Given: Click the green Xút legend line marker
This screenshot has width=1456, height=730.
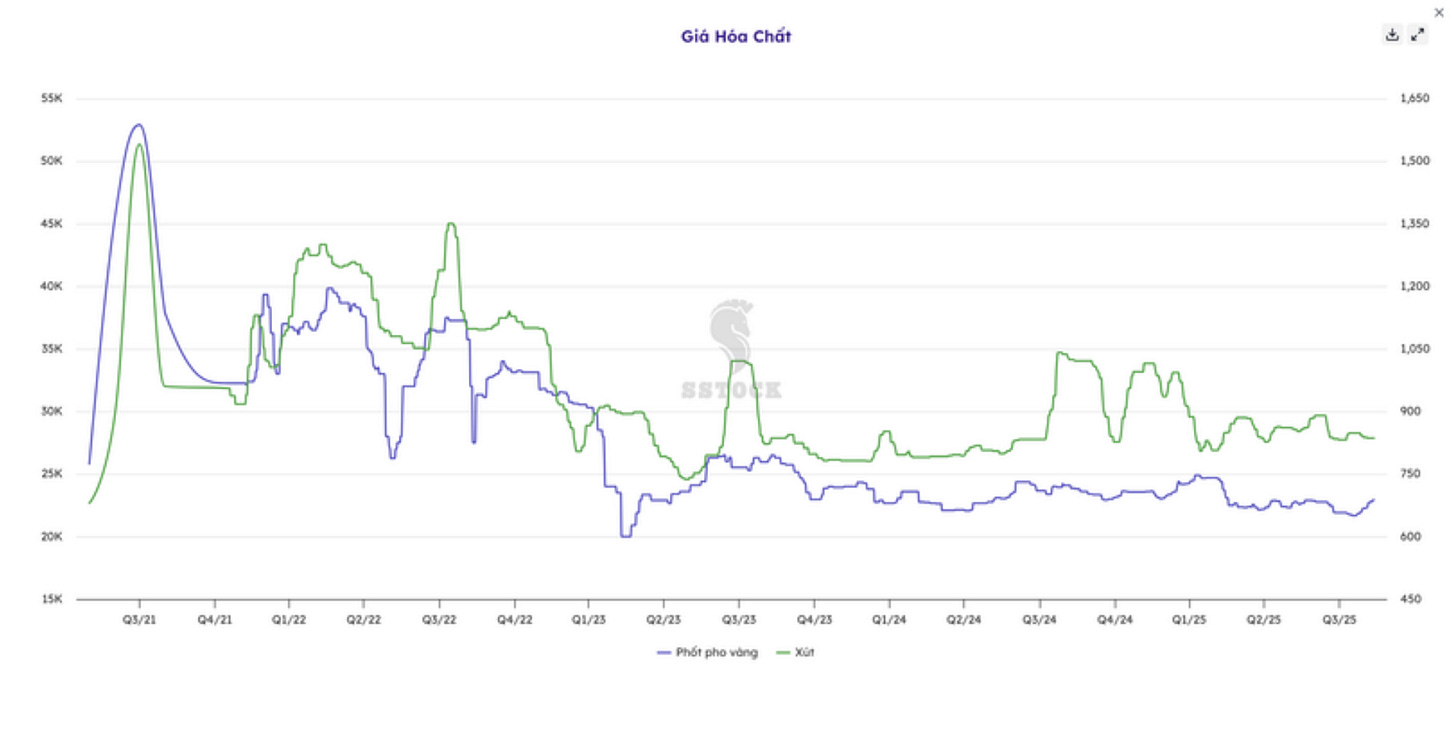Looking at the screenshot, I should [783, 653].
